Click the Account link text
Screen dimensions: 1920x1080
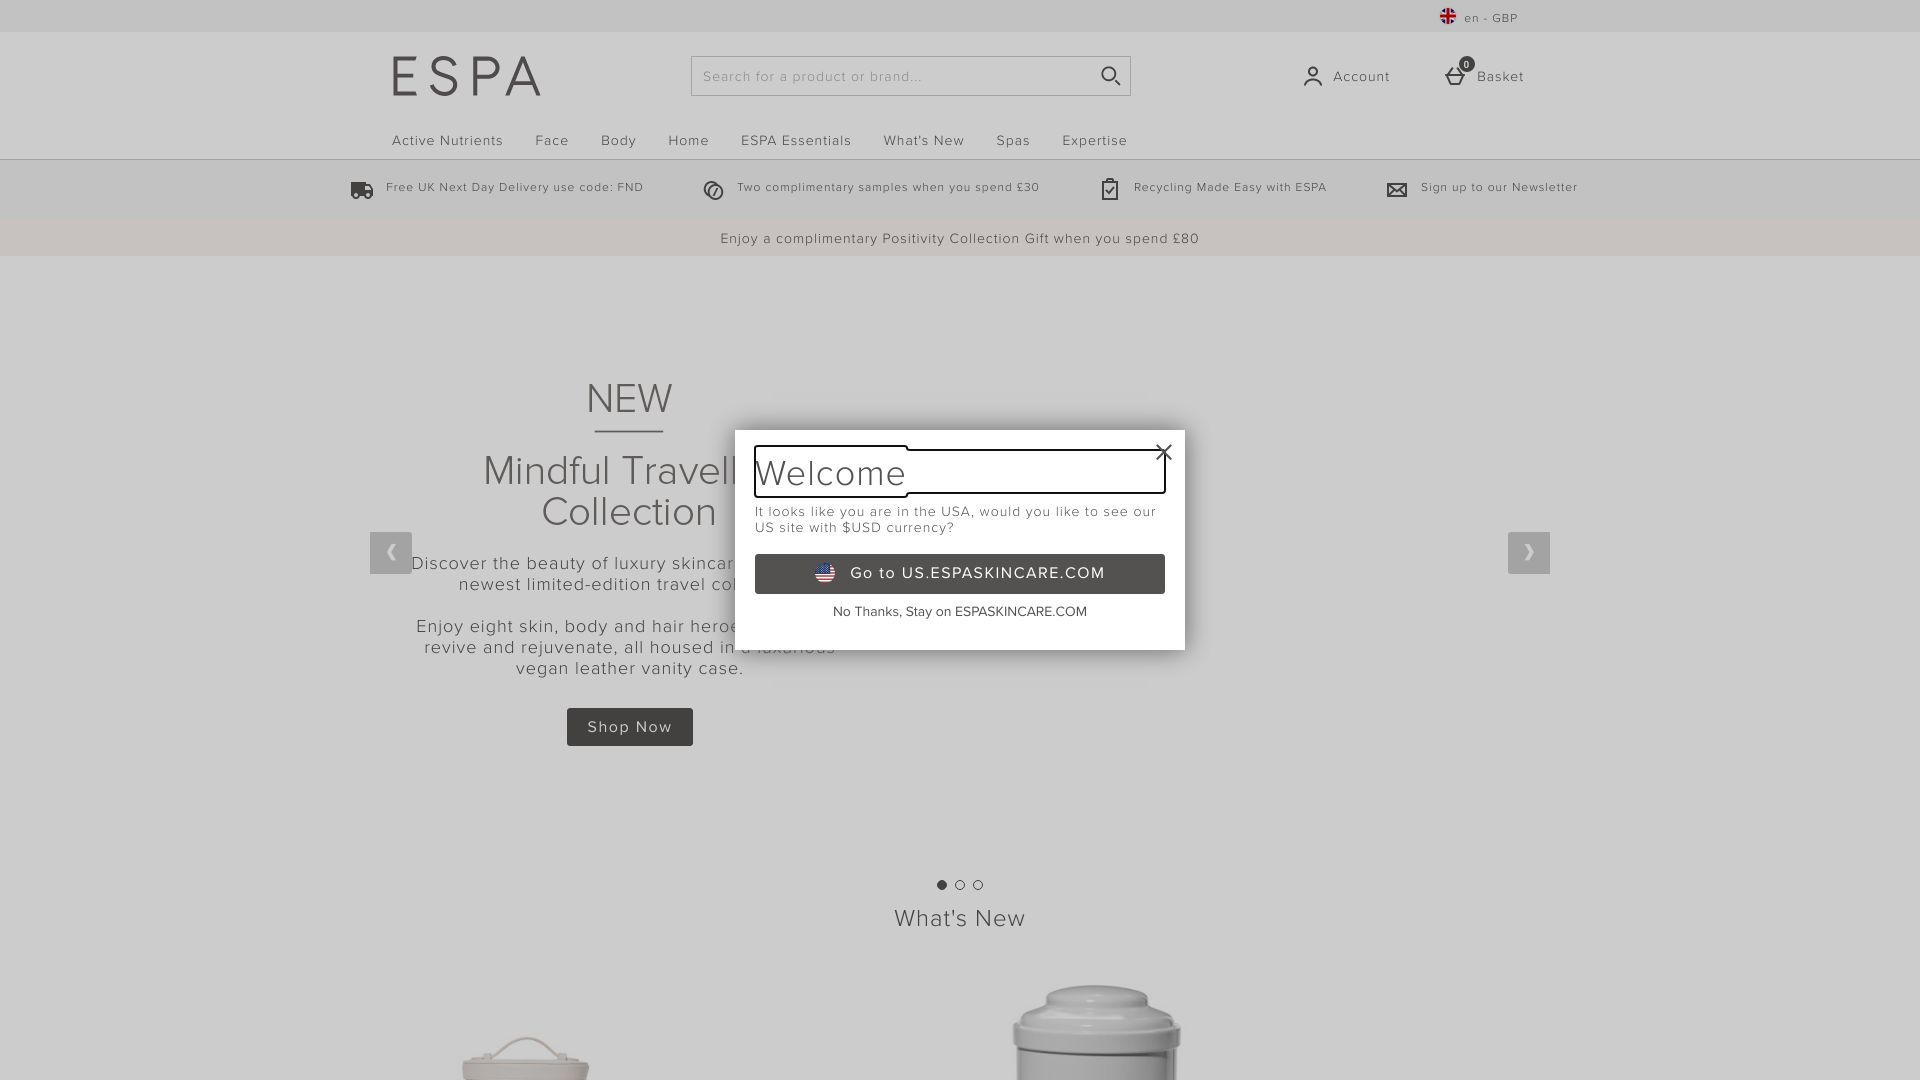pos(1361,77)
